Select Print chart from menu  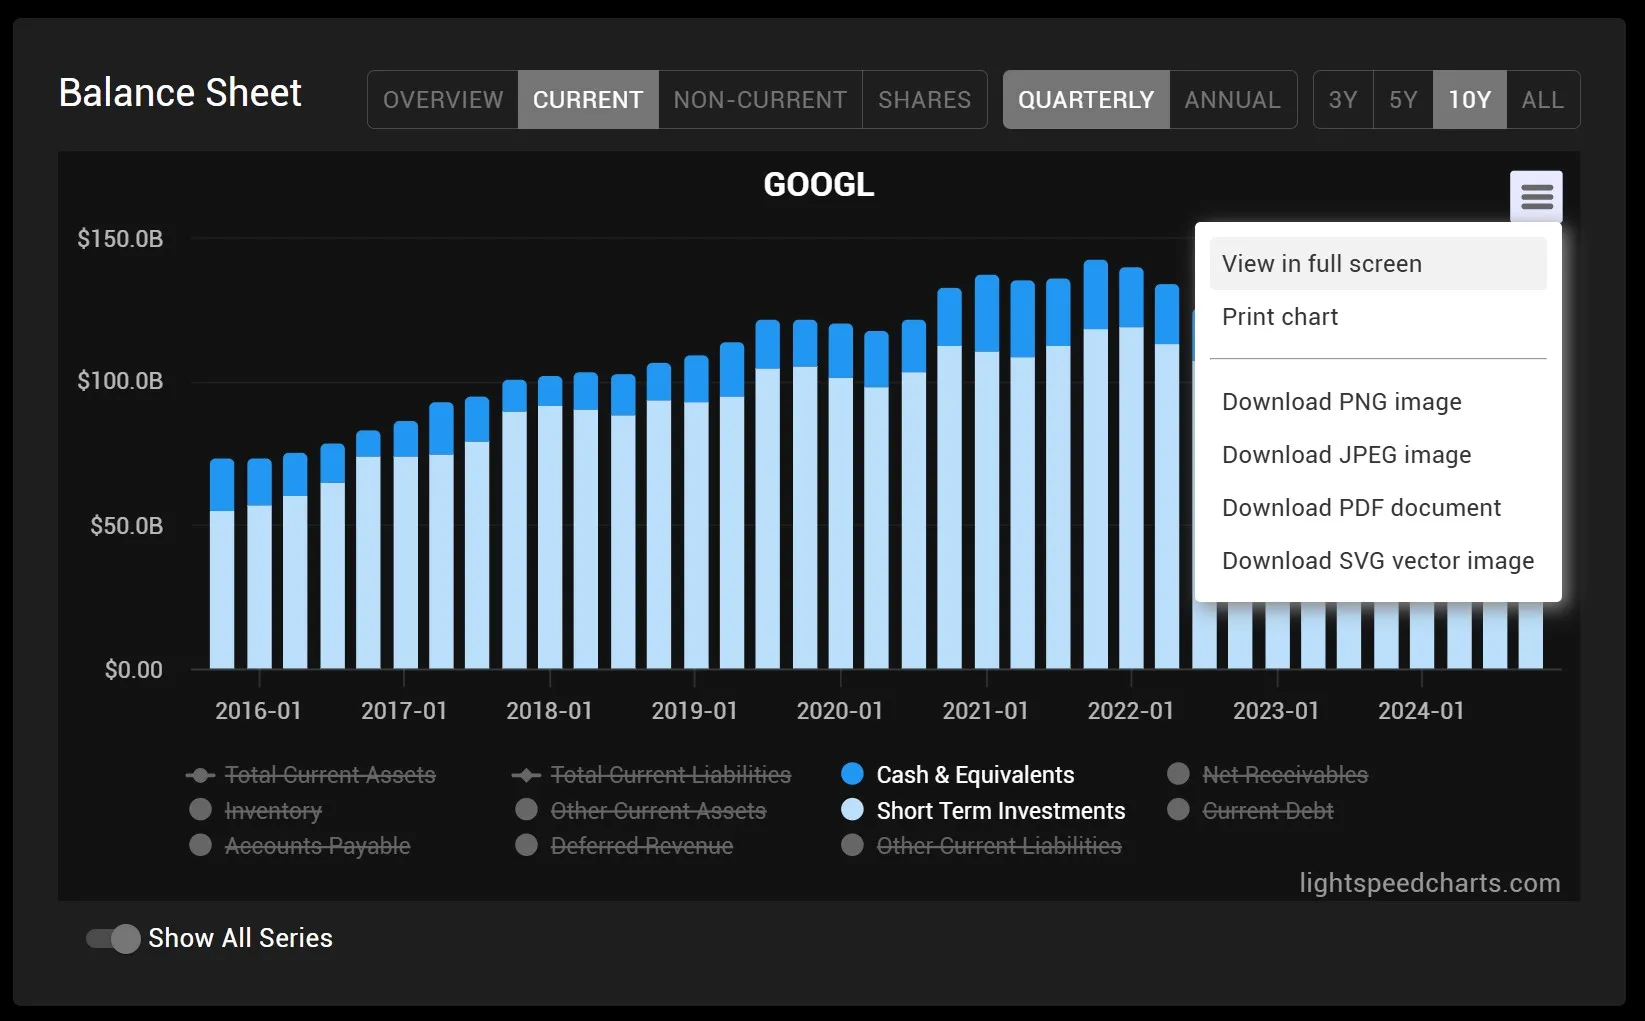tap(1378, 317)
